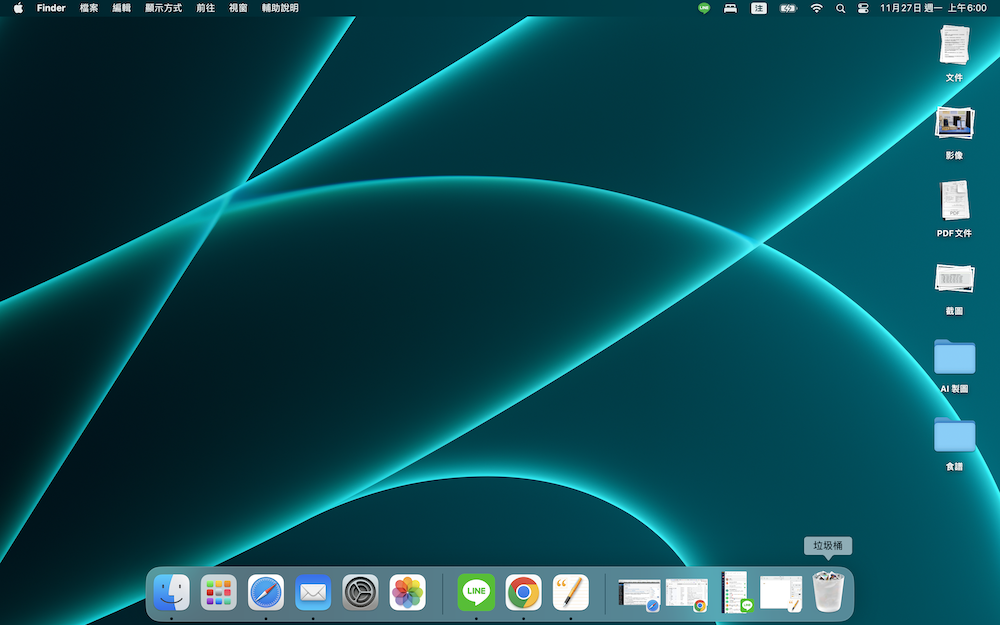
Task: Select the AI 製圖 folder on the desktop
Action: point(954,357)
